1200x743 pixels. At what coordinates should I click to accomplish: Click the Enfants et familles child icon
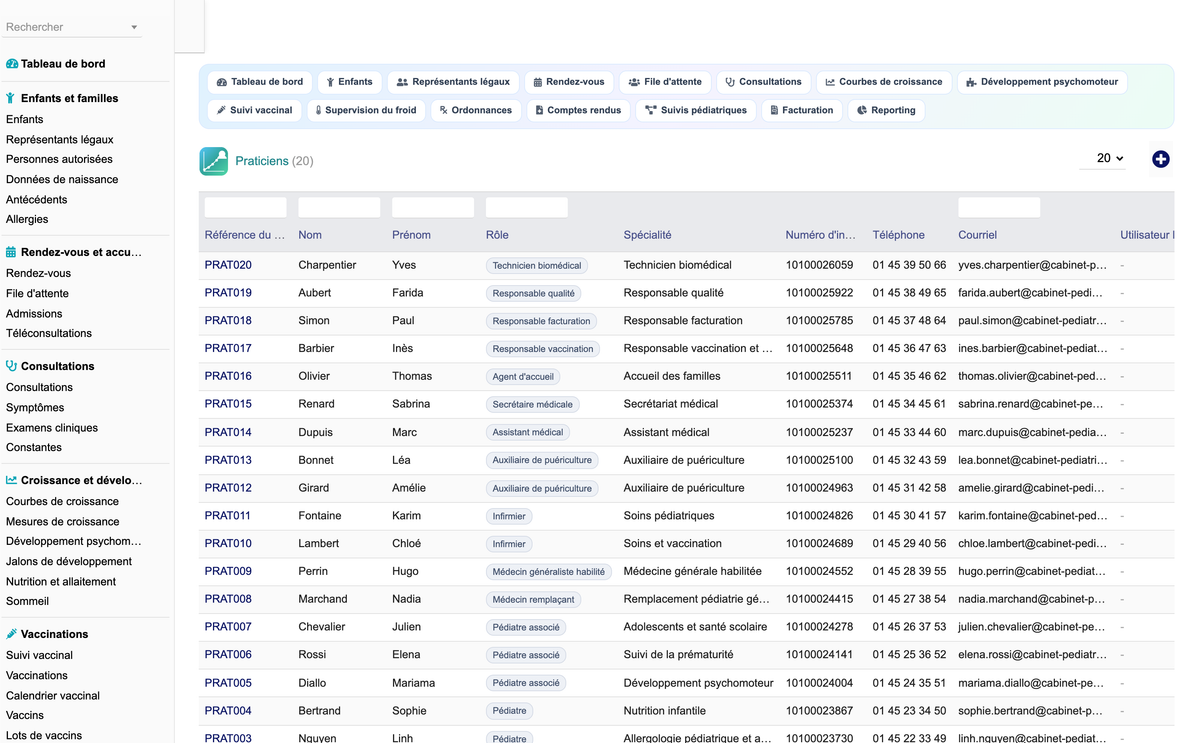pyautogui.click(x=11, y=98)
